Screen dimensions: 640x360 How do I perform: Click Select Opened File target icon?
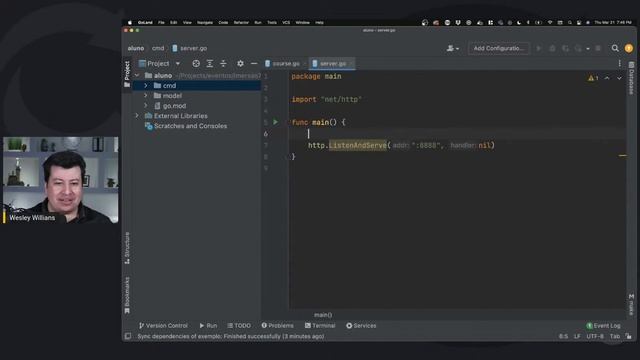(x=196, y=63)
